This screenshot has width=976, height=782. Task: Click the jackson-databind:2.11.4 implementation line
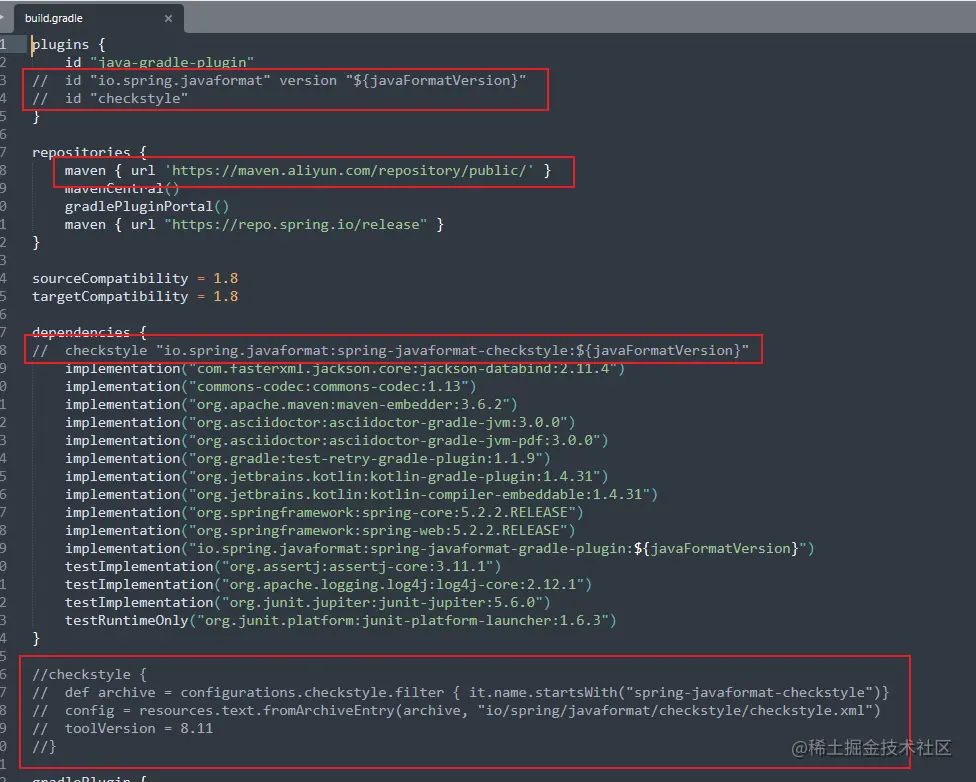(x=345, y=369)
